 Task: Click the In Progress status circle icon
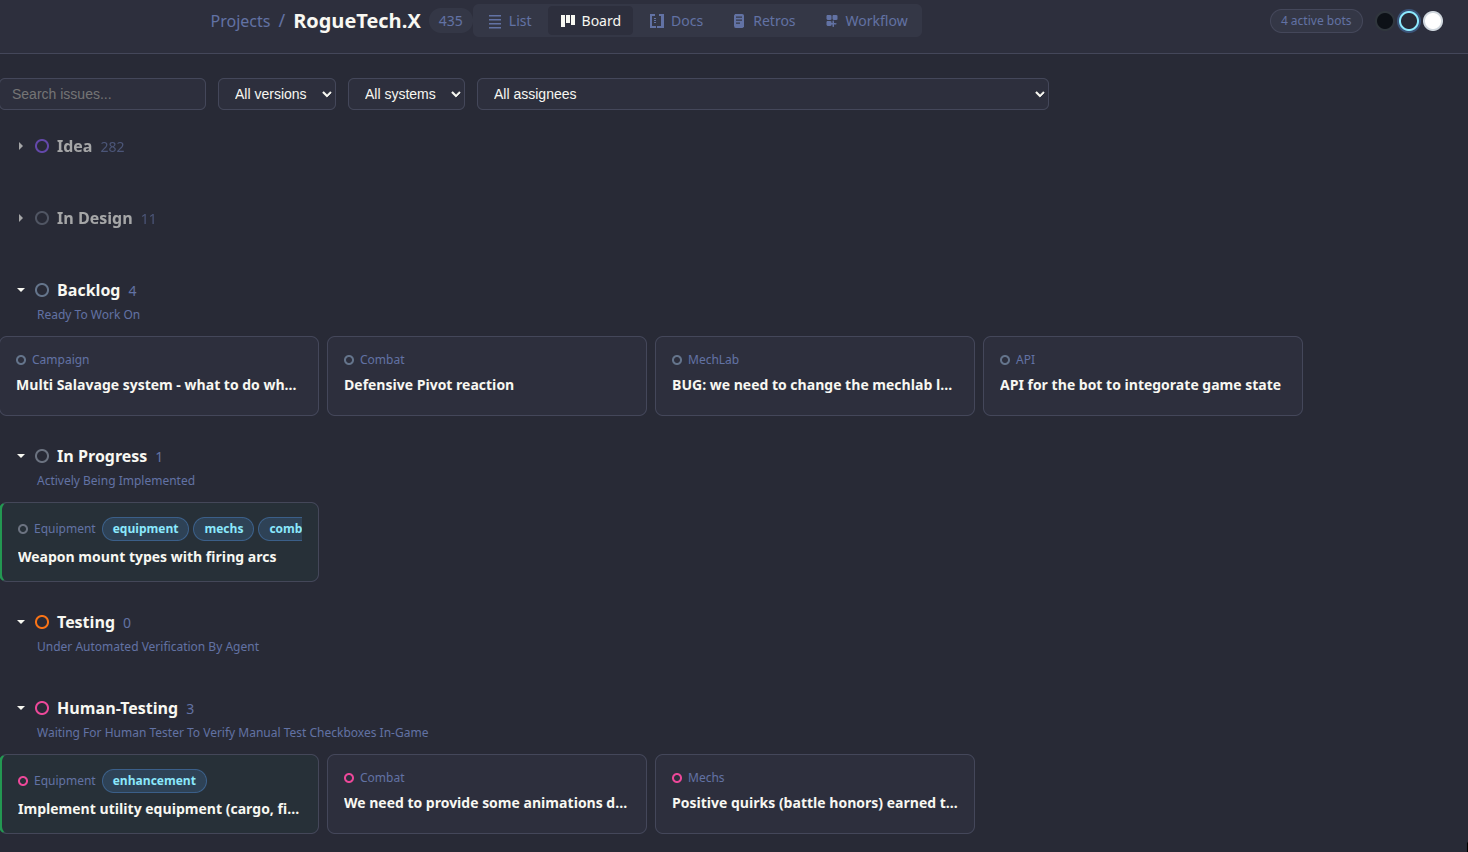click(x=42, y=456)
